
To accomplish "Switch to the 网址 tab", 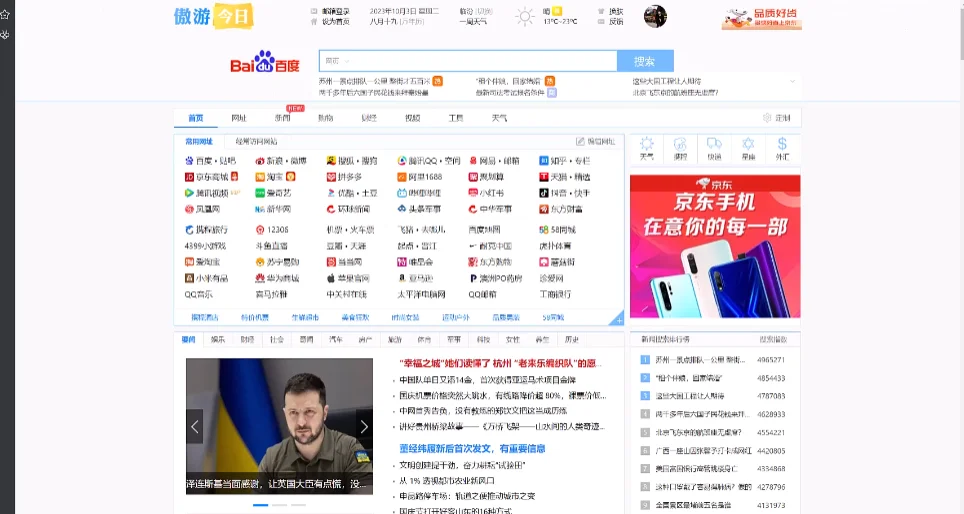I will pyautogui.click(x=239, y=118).
